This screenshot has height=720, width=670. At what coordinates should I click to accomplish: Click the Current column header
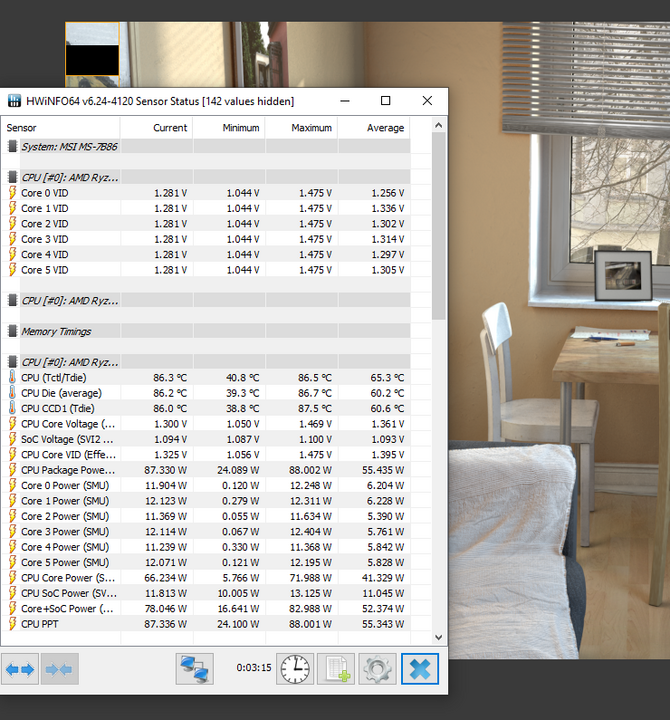click(157, 128)
